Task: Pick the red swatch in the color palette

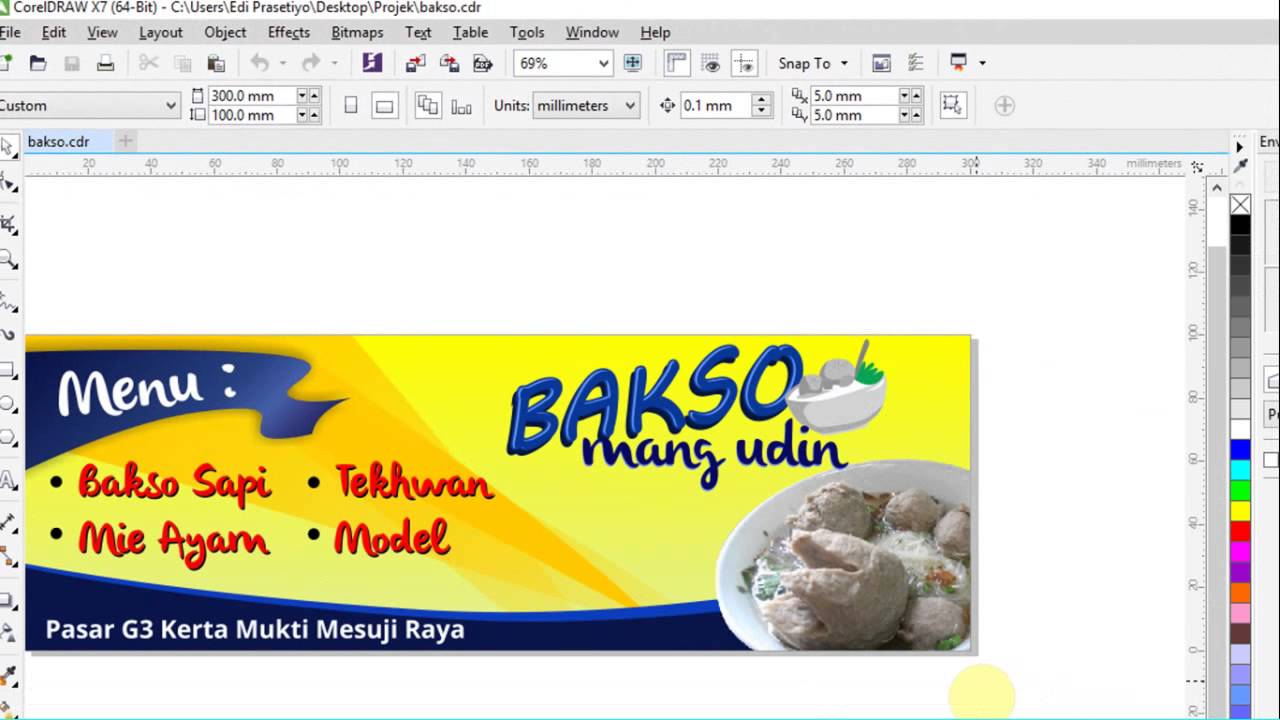Action: pos(1240,530)
